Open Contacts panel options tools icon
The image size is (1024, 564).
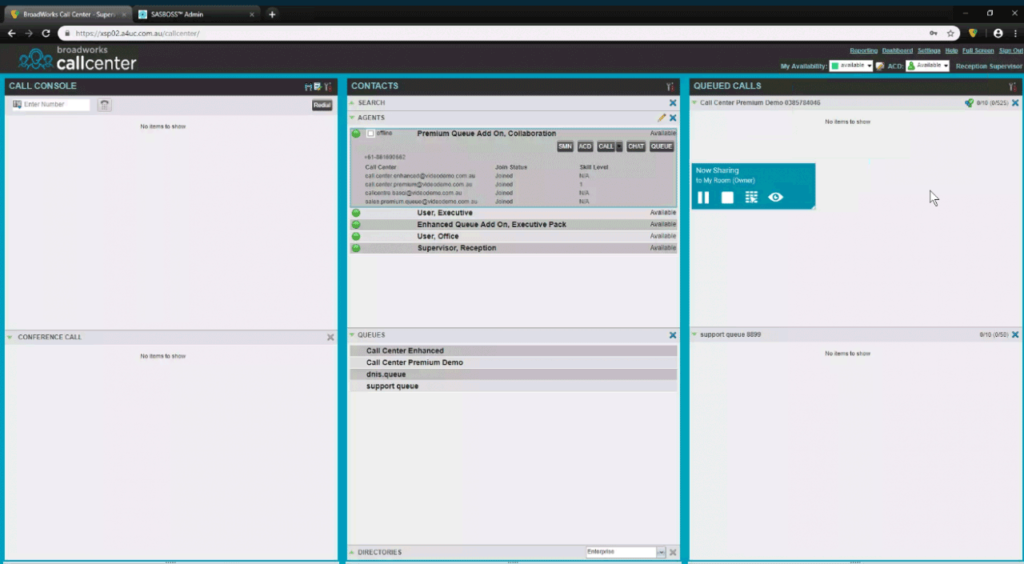click(670, 87)
